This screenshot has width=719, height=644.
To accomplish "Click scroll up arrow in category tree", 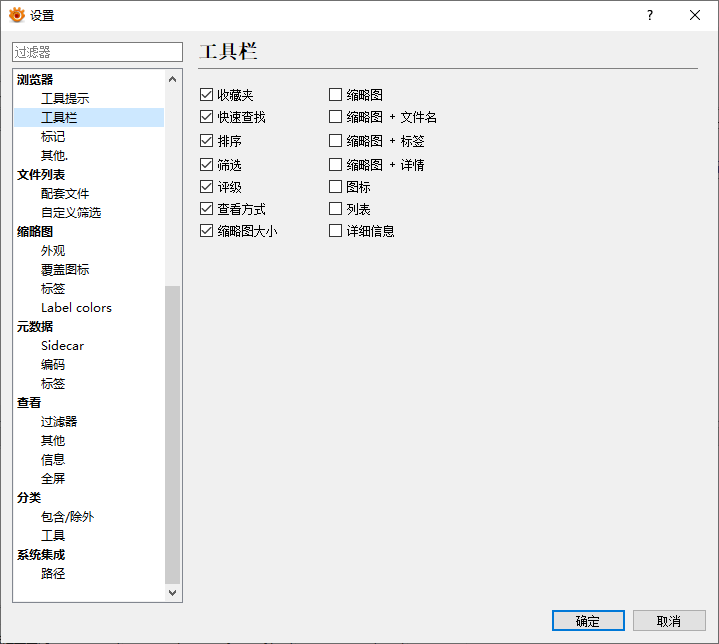I will [172, 79].
